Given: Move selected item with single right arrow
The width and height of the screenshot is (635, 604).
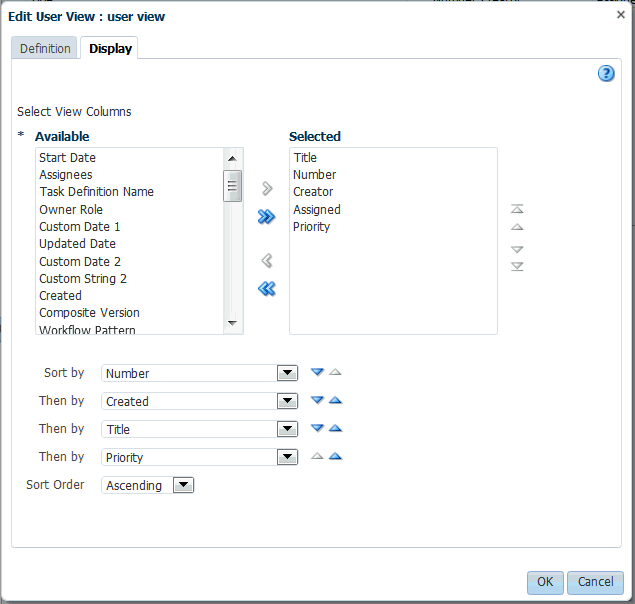Looking at the screenshot, I should click(267, 188).
